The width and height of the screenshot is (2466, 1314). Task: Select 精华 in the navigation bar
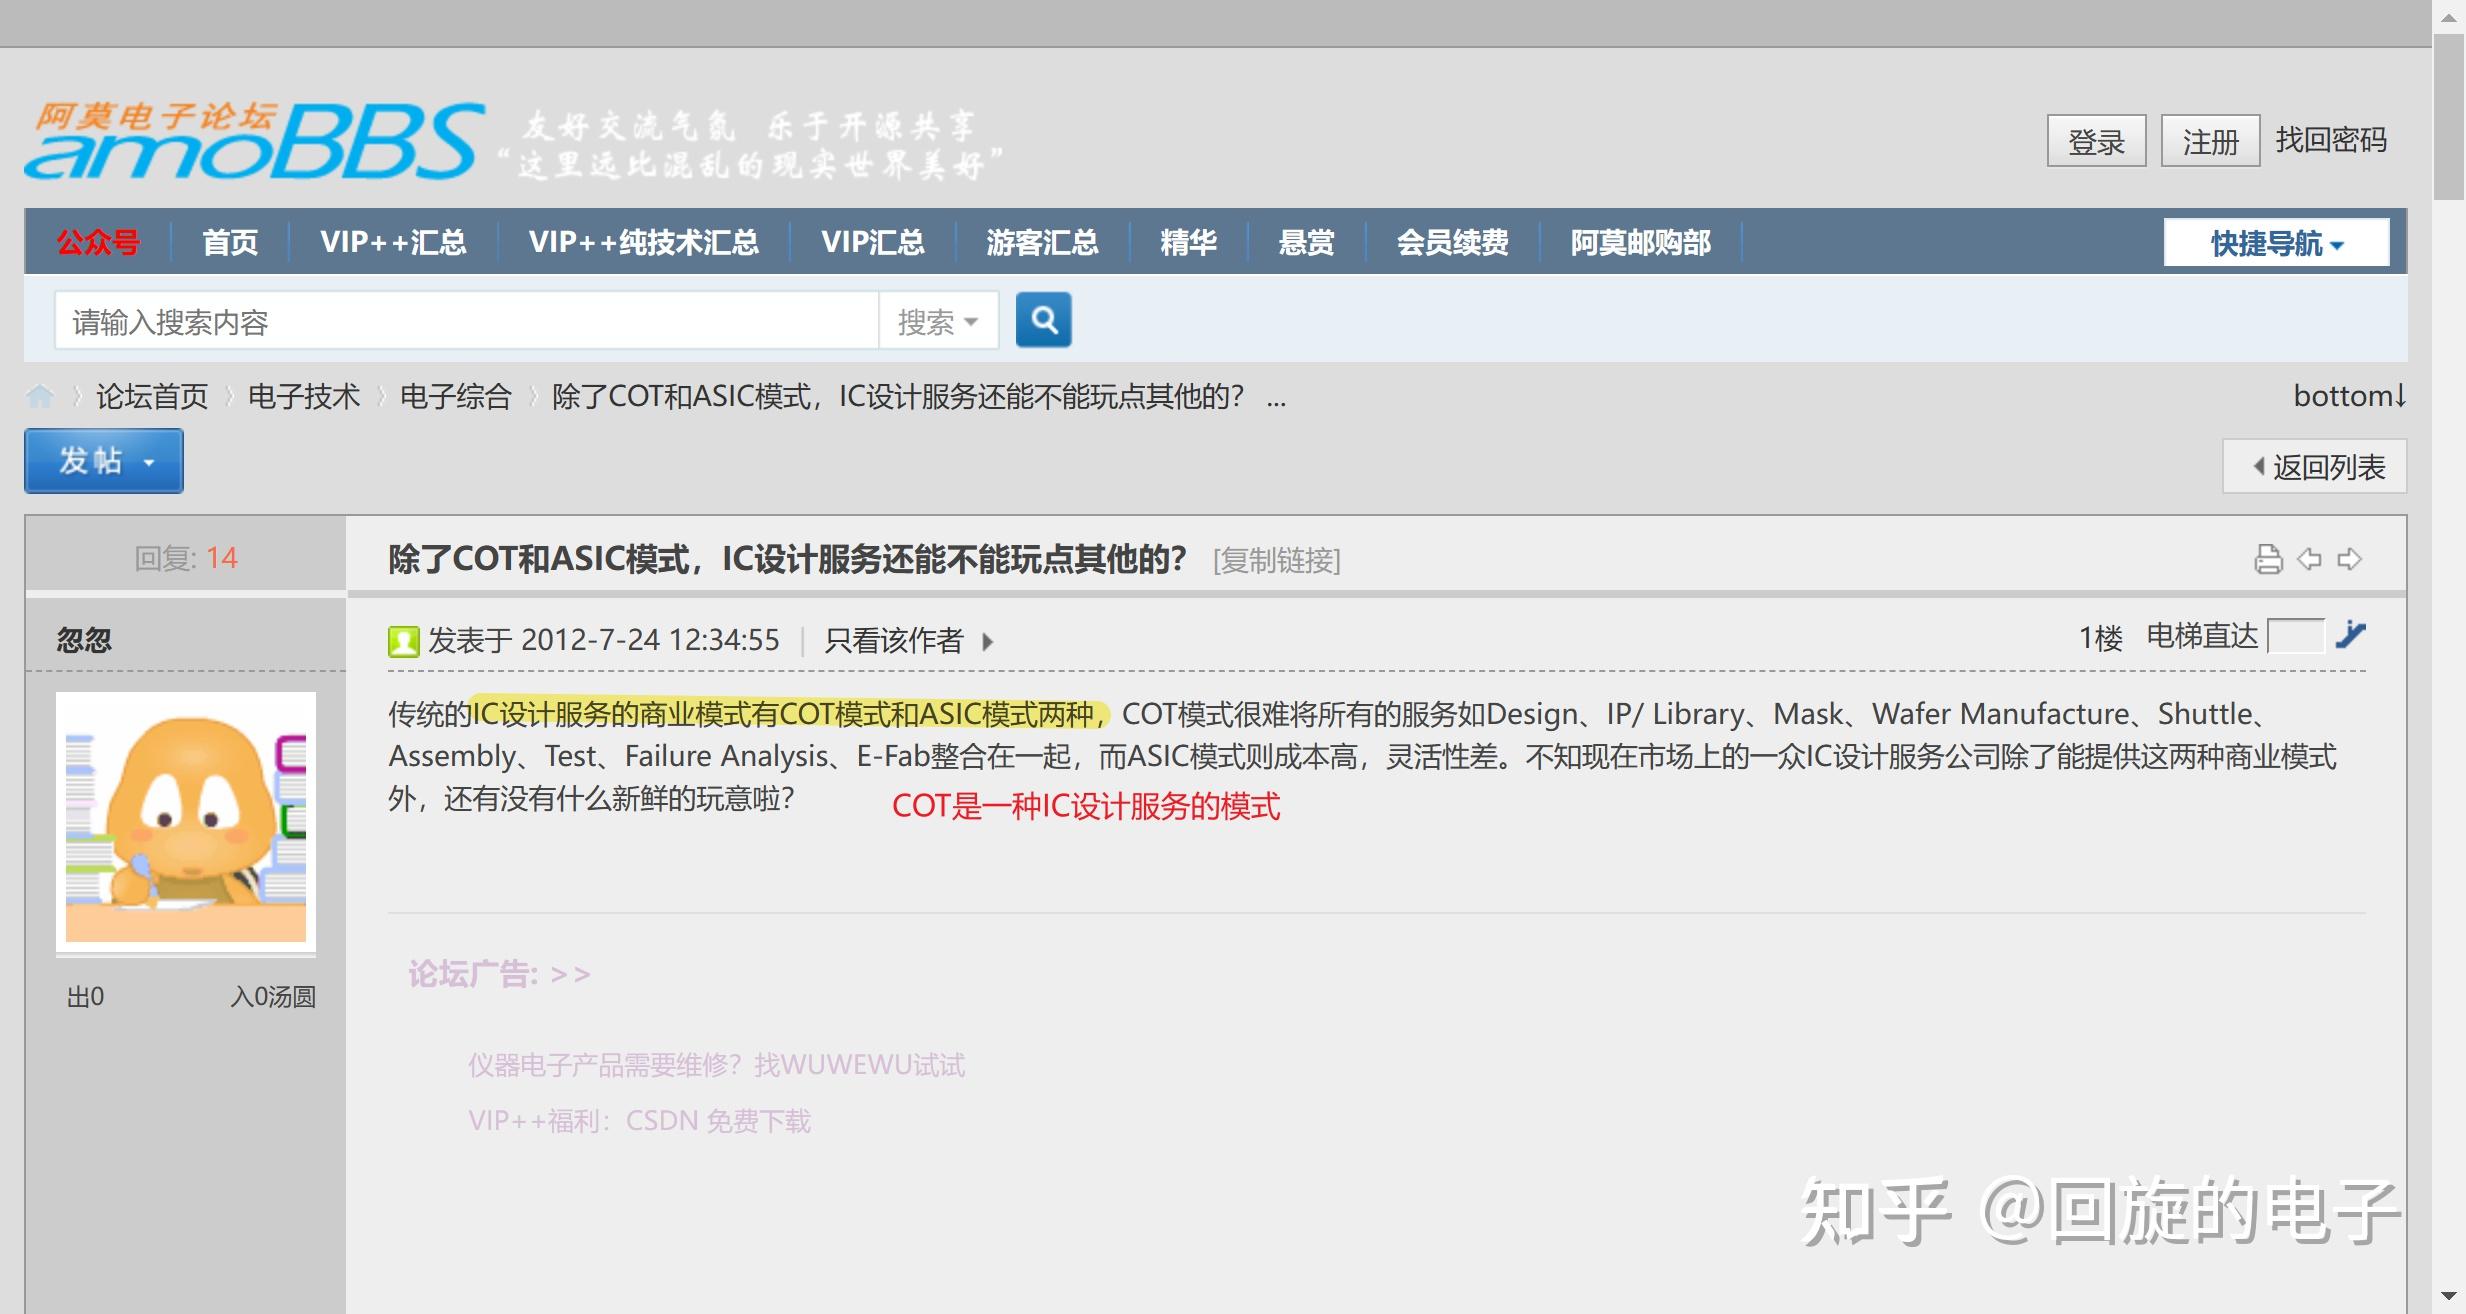click(x=1189, y=242)
